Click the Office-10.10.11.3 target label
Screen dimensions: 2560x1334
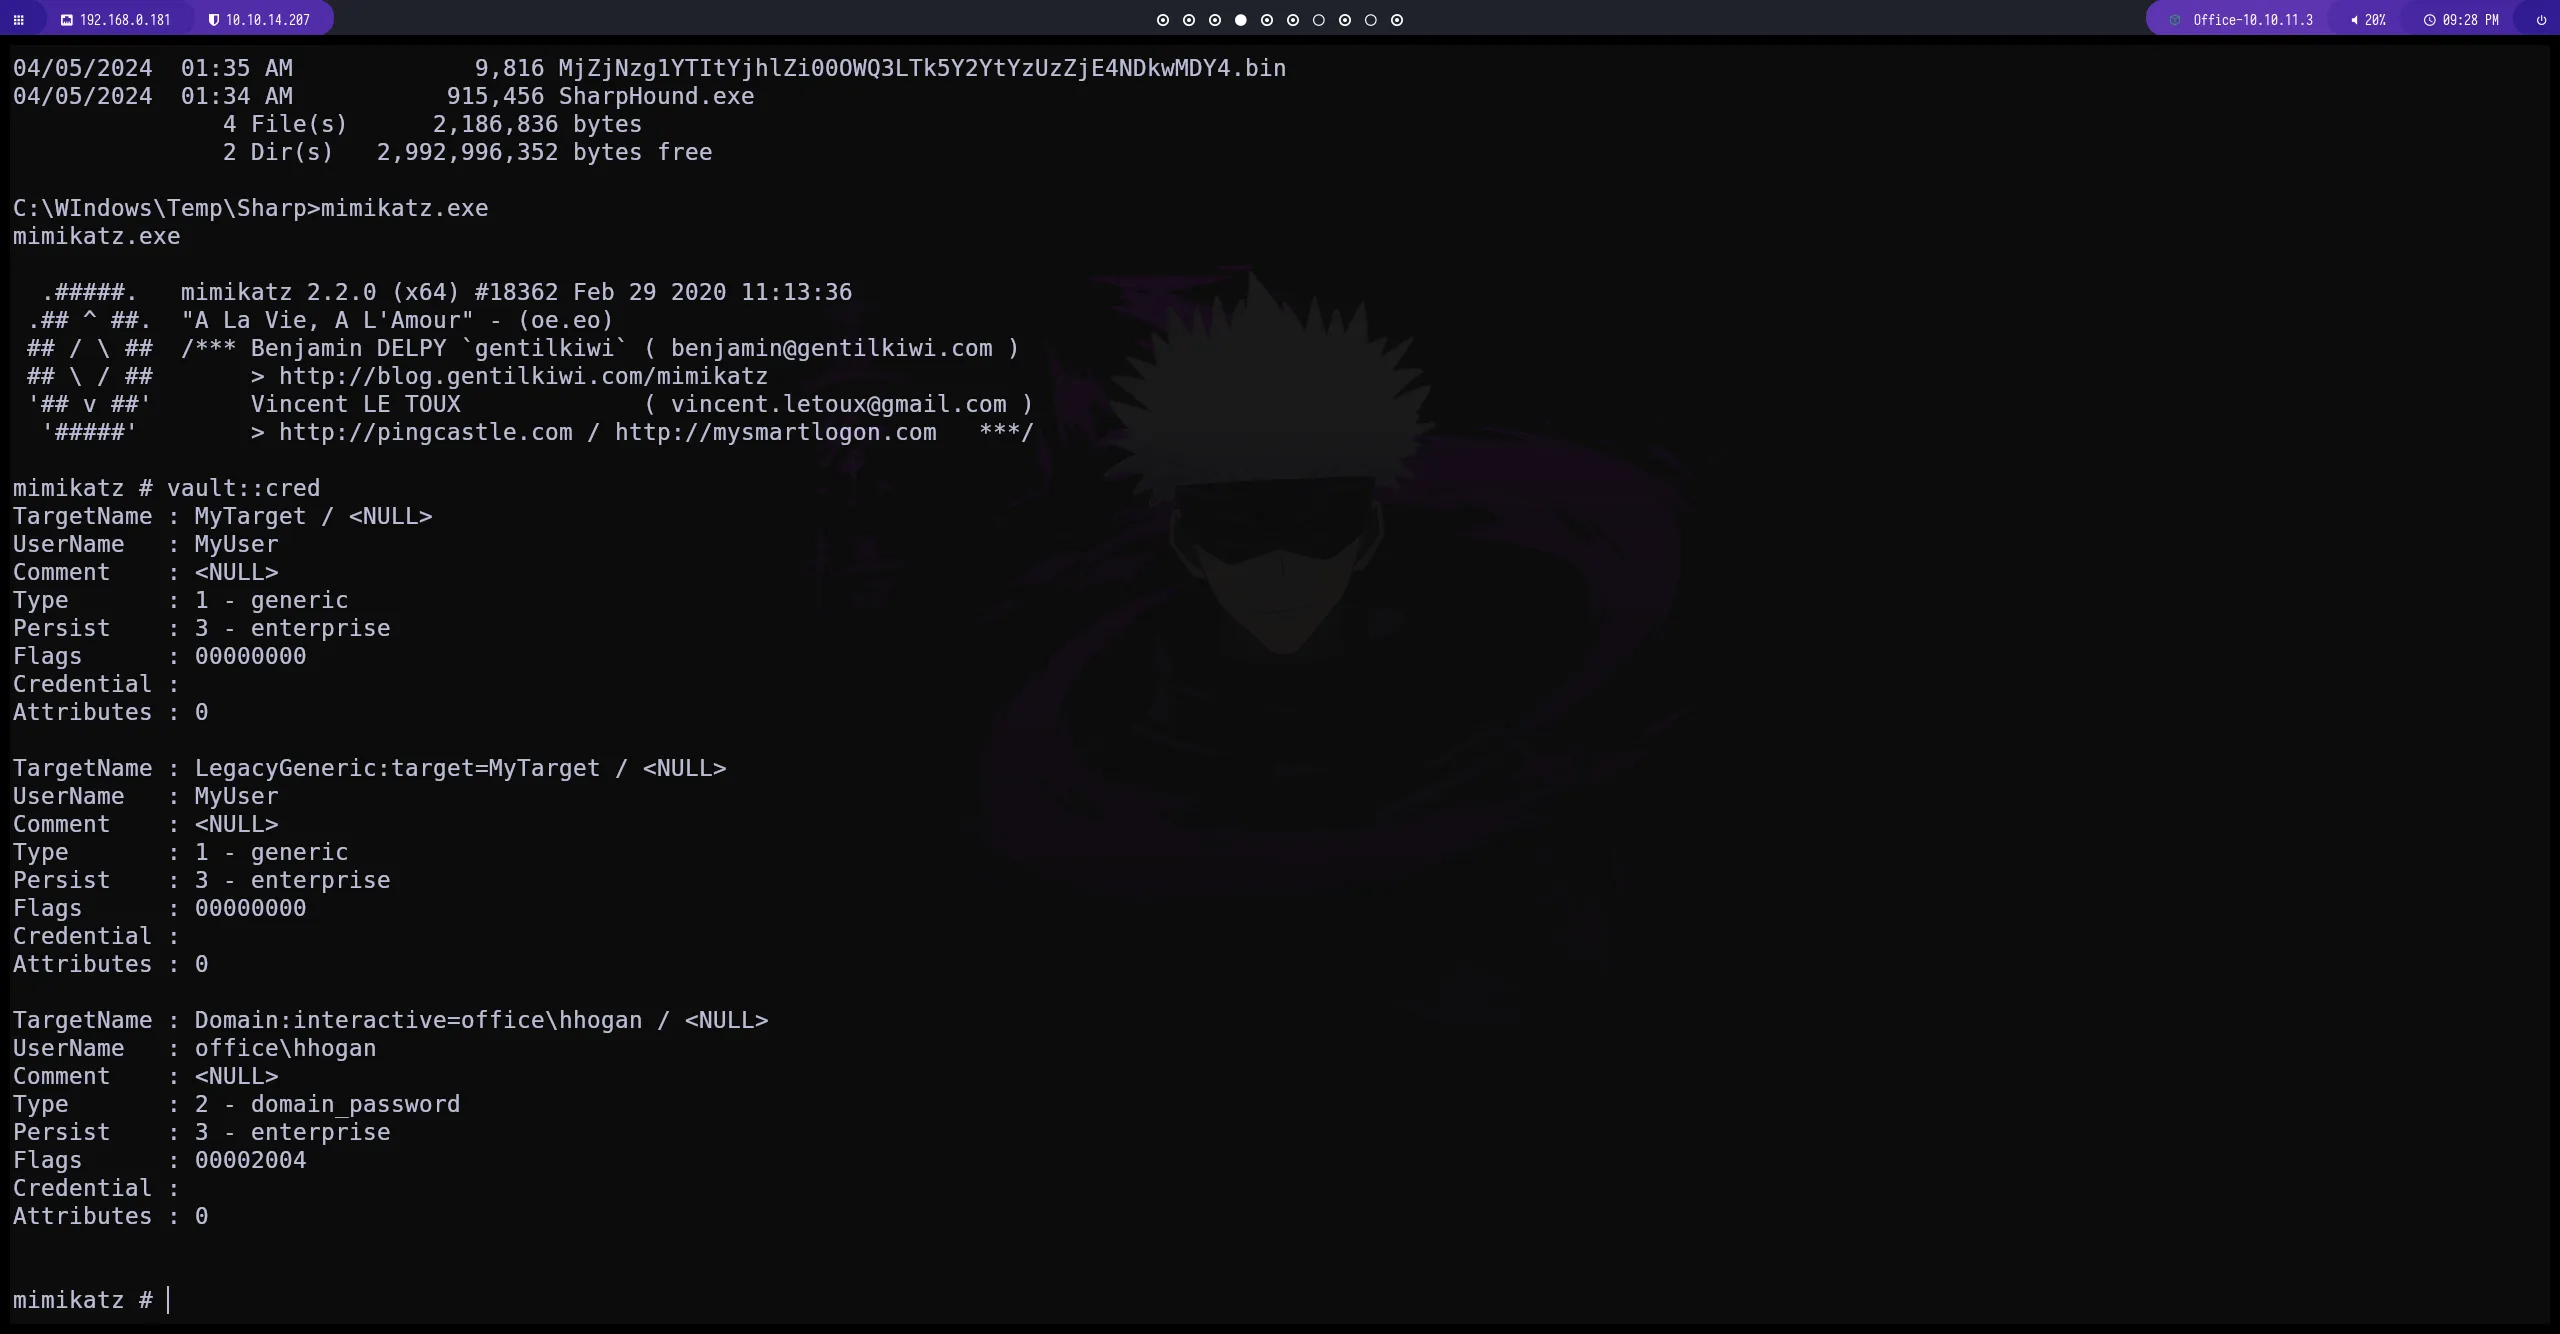tap(2252, 20)
